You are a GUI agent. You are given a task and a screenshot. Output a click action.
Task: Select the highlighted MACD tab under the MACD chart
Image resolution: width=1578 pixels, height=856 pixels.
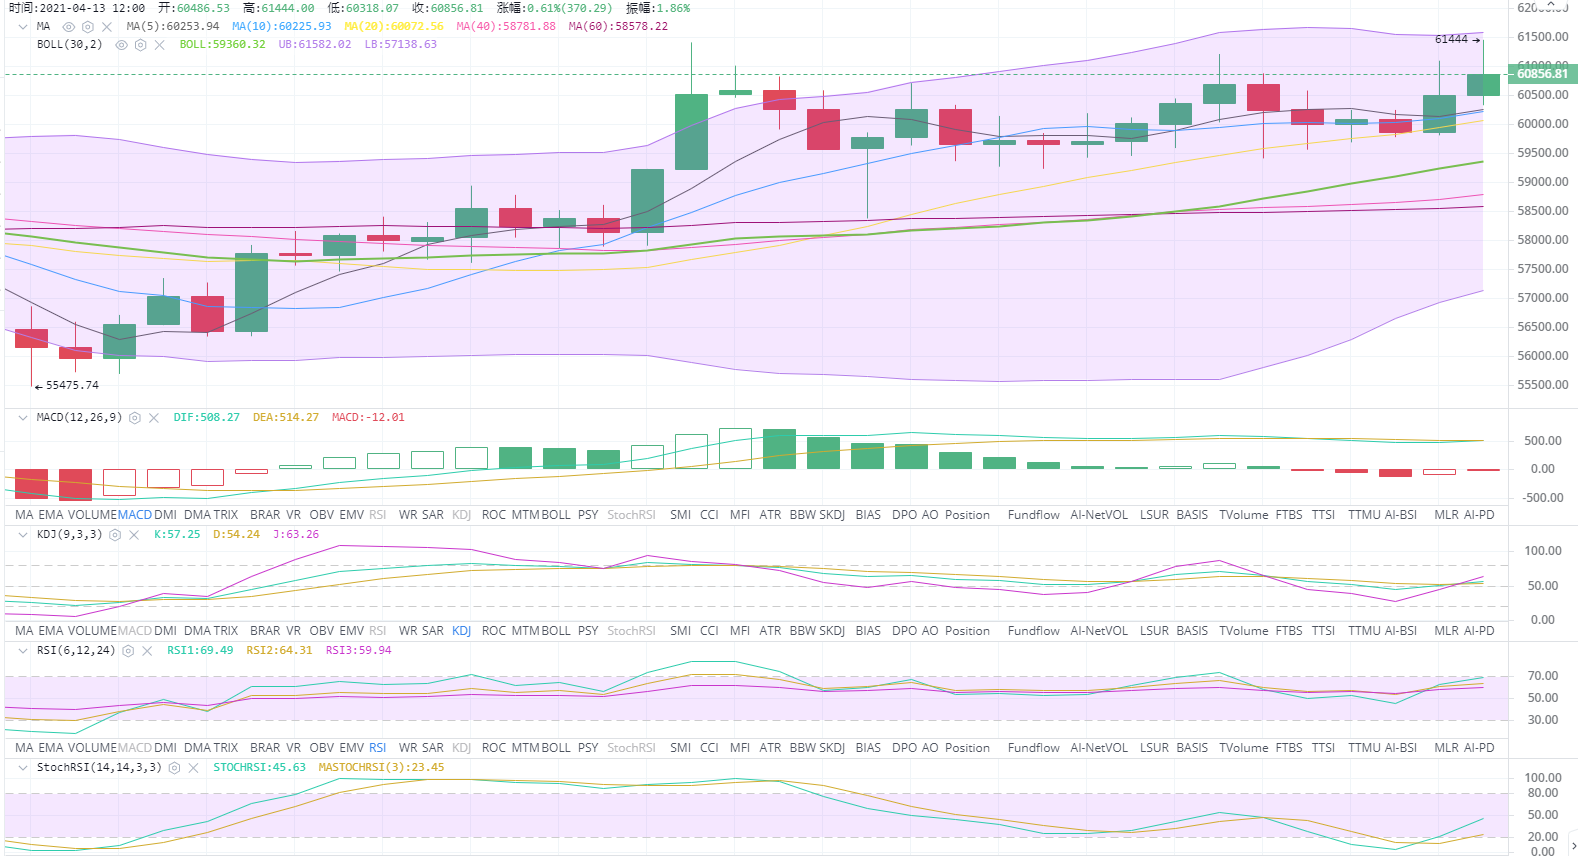[135, 515]
